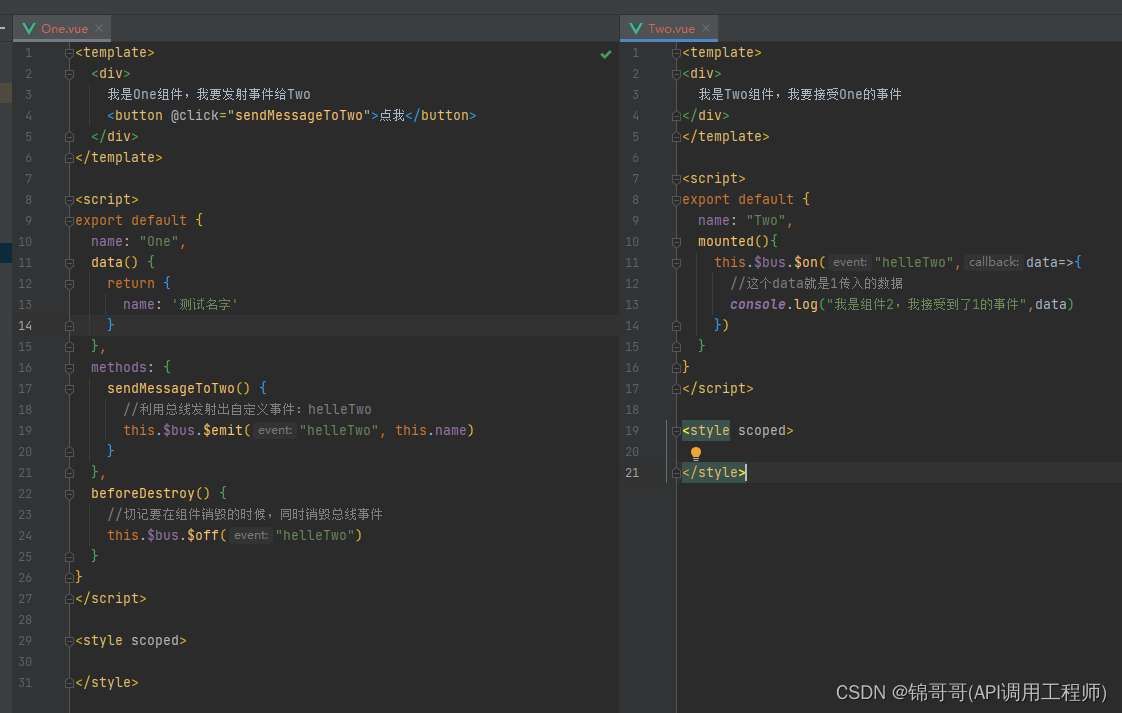Fold the $bus.$on callback on line 11 of Two.vue
Screen dimensions: 1122x713
point(676,263)
